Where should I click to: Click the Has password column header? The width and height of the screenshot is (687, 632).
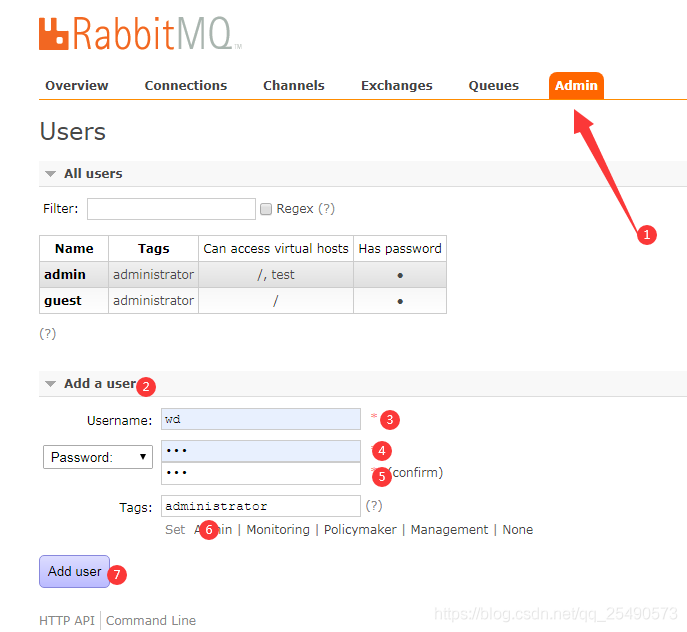[400, 249]
